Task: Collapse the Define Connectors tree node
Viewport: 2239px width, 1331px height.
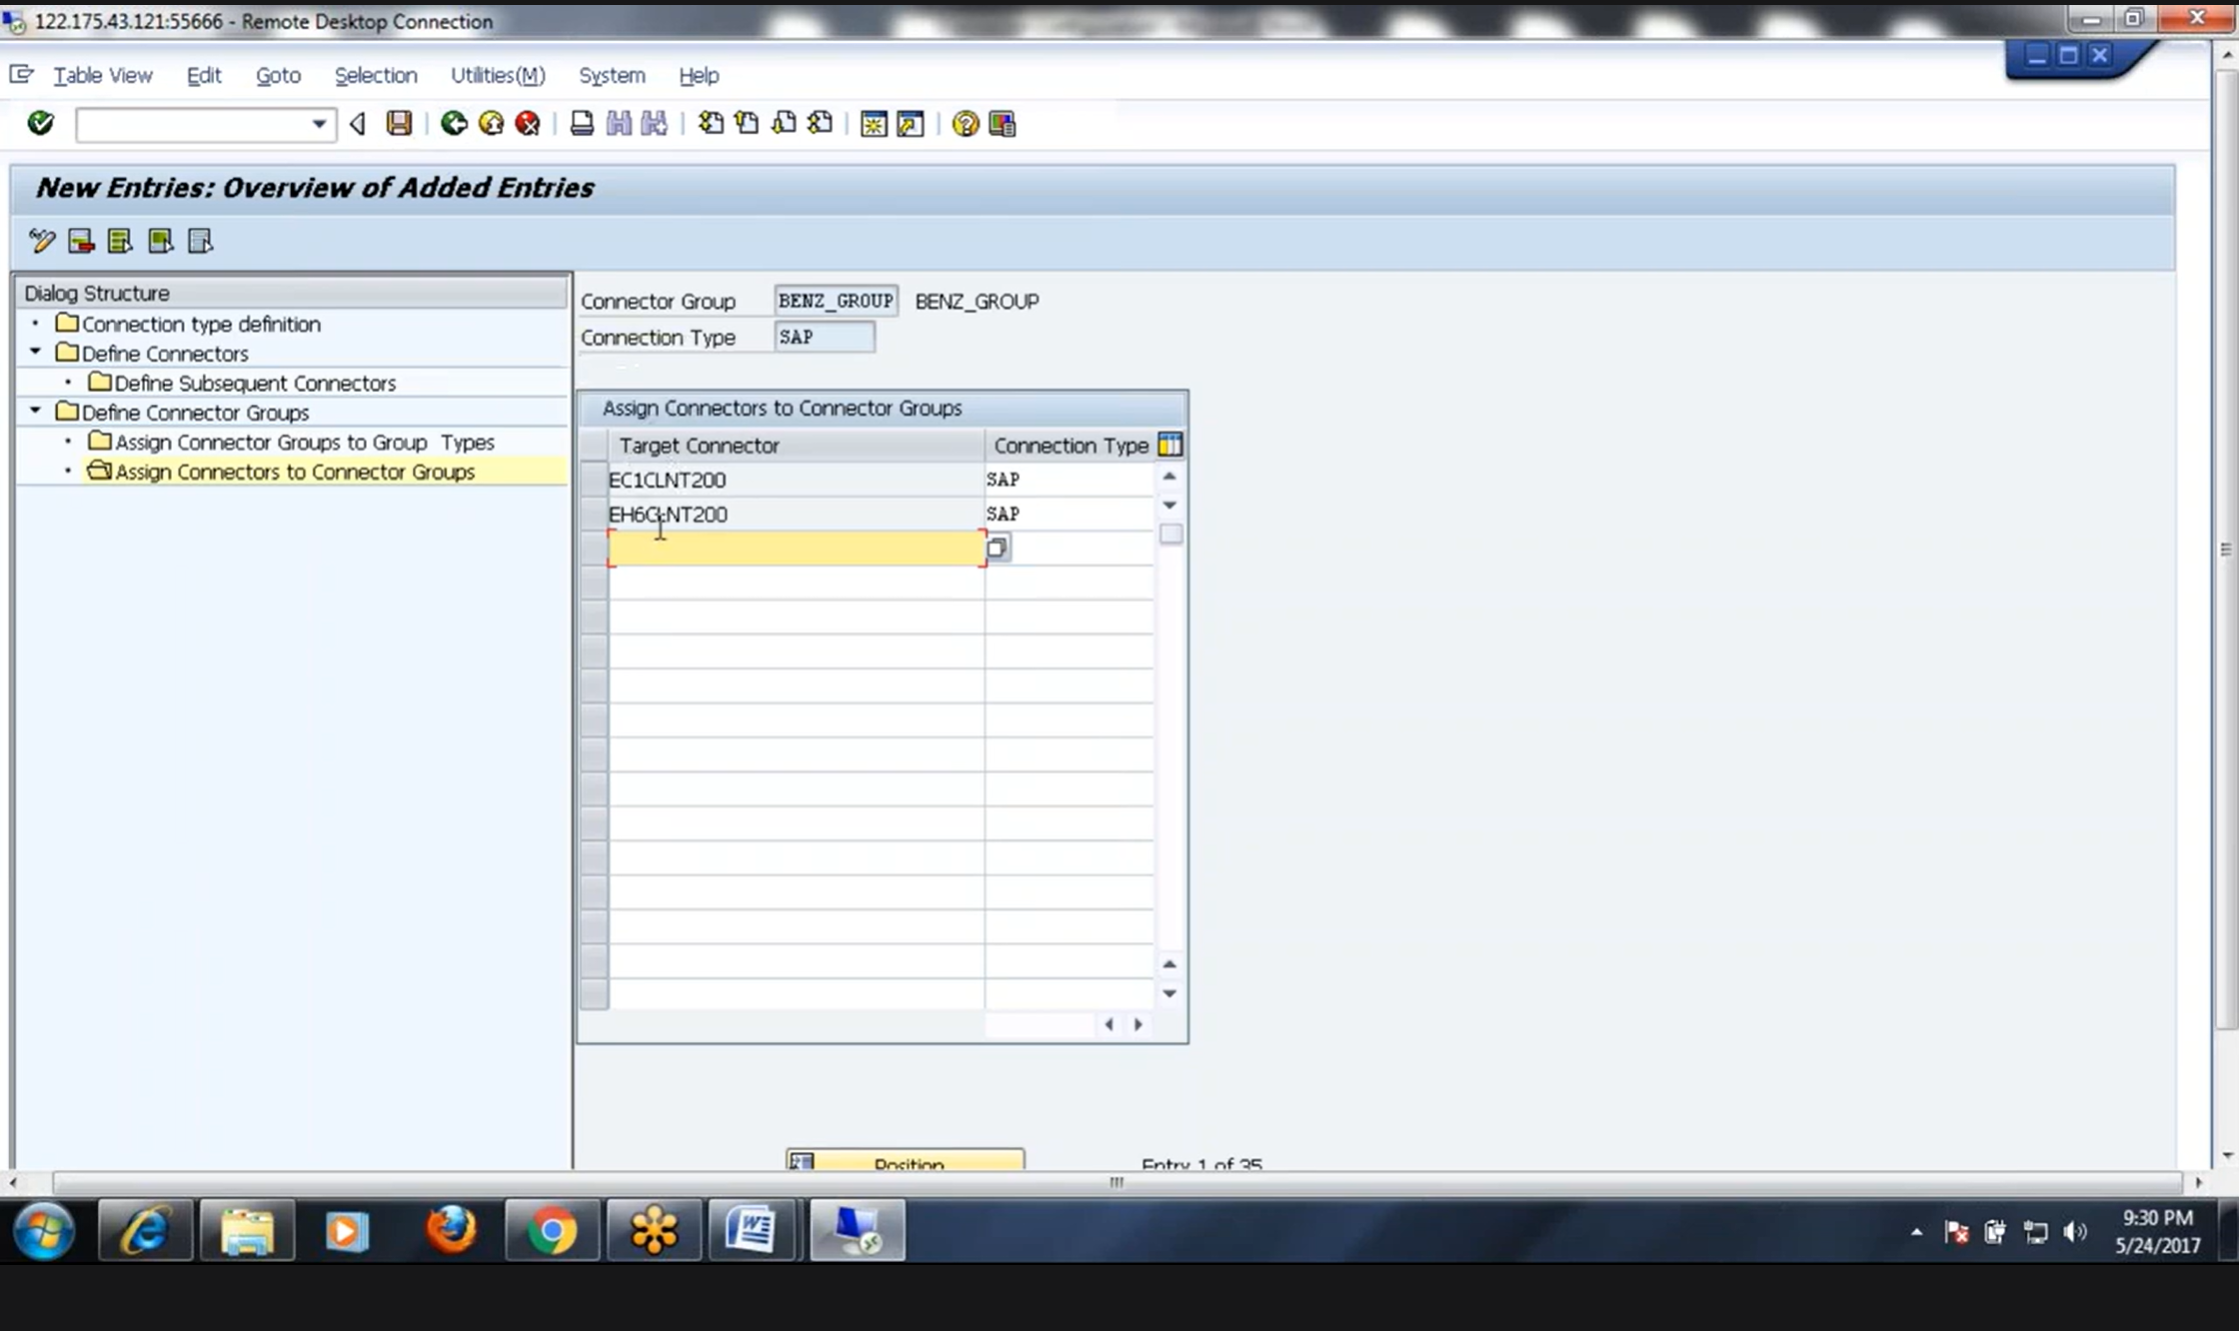Action: (36, 352)
